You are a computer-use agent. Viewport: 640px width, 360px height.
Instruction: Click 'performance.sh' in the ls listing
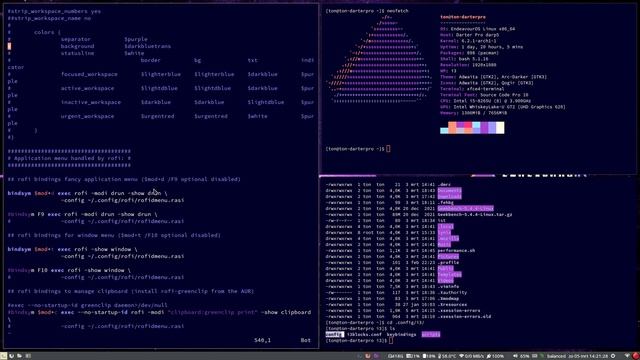click(456, 250)
